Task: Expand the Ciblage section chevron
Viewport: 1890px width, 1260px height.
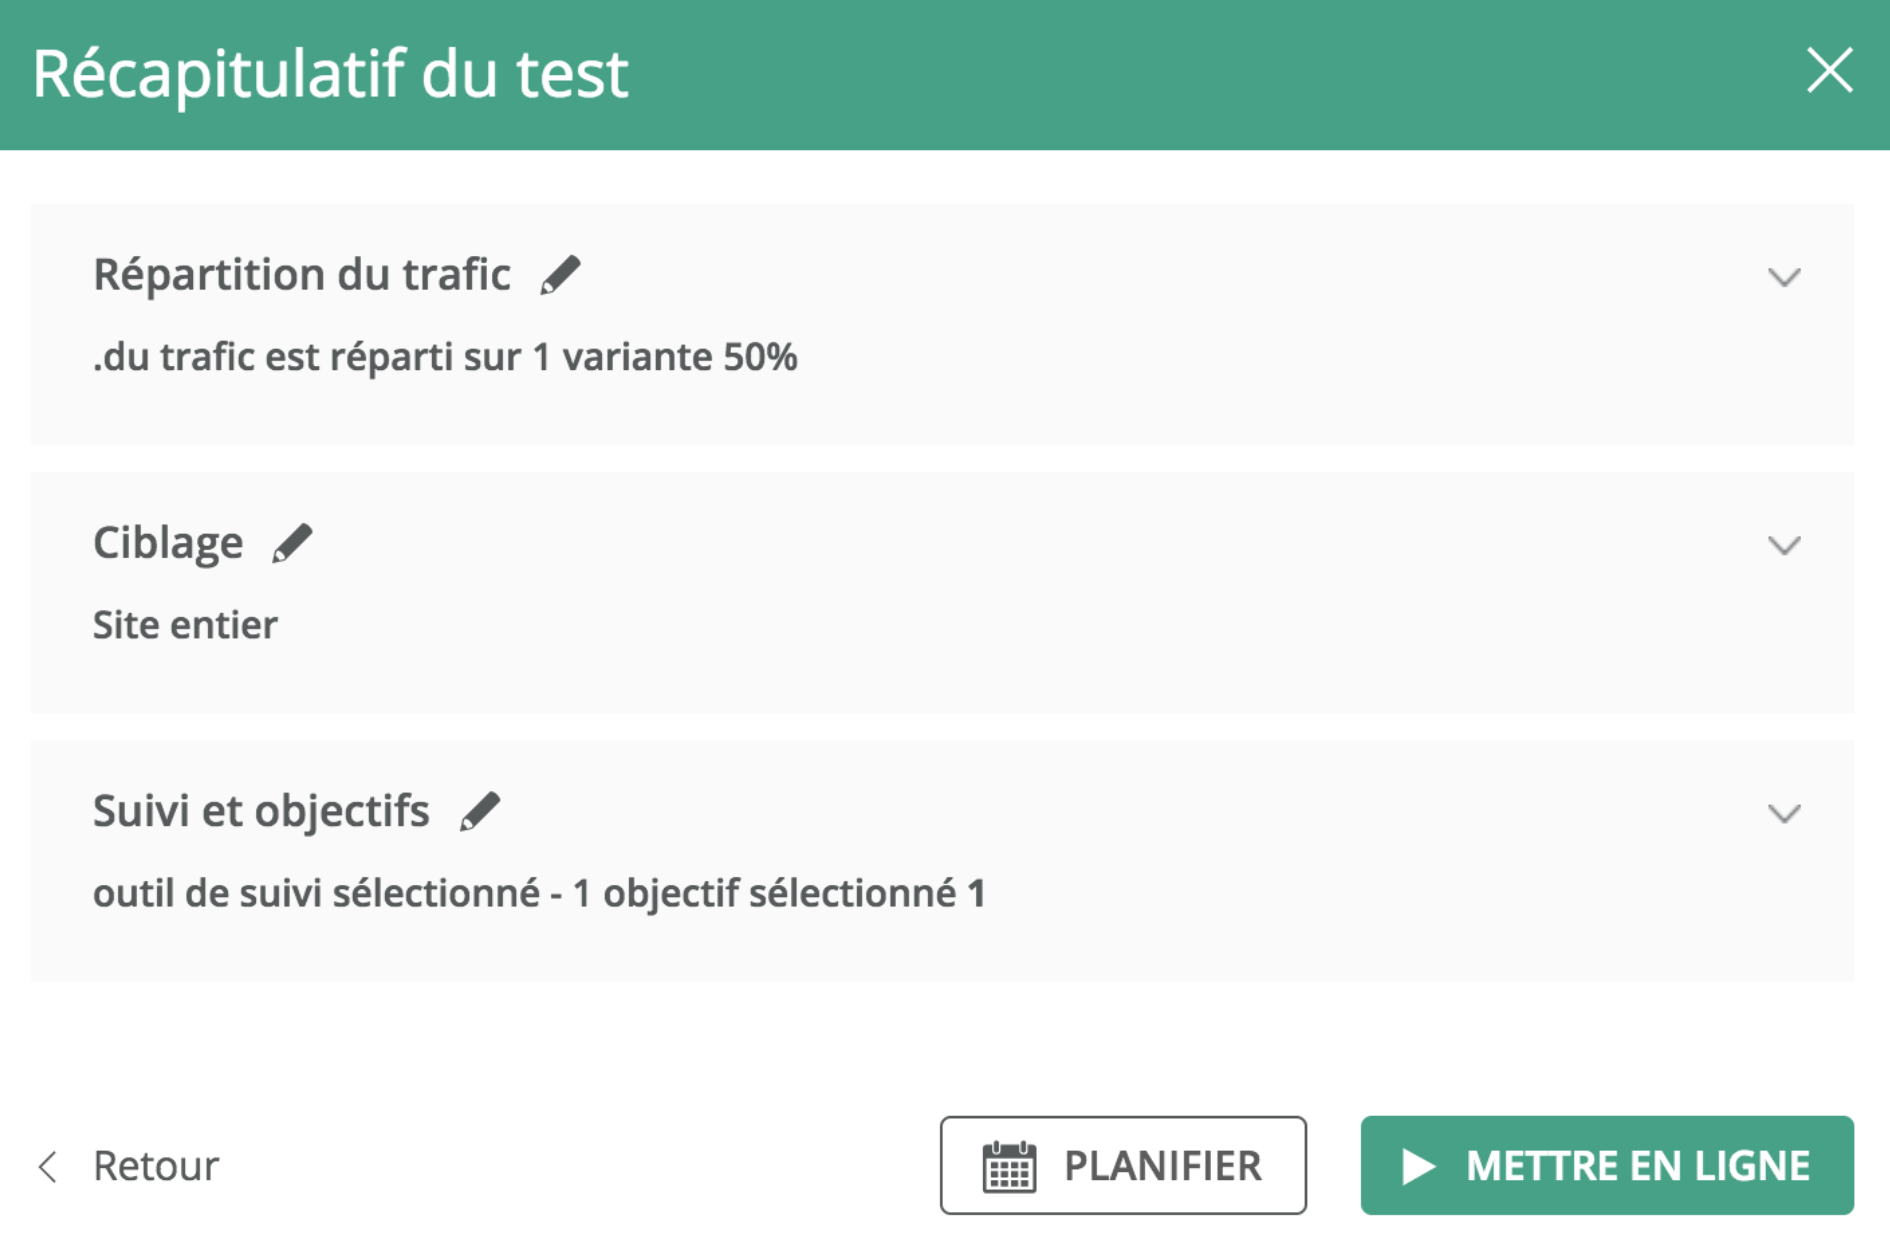Action: point(1784,545)
